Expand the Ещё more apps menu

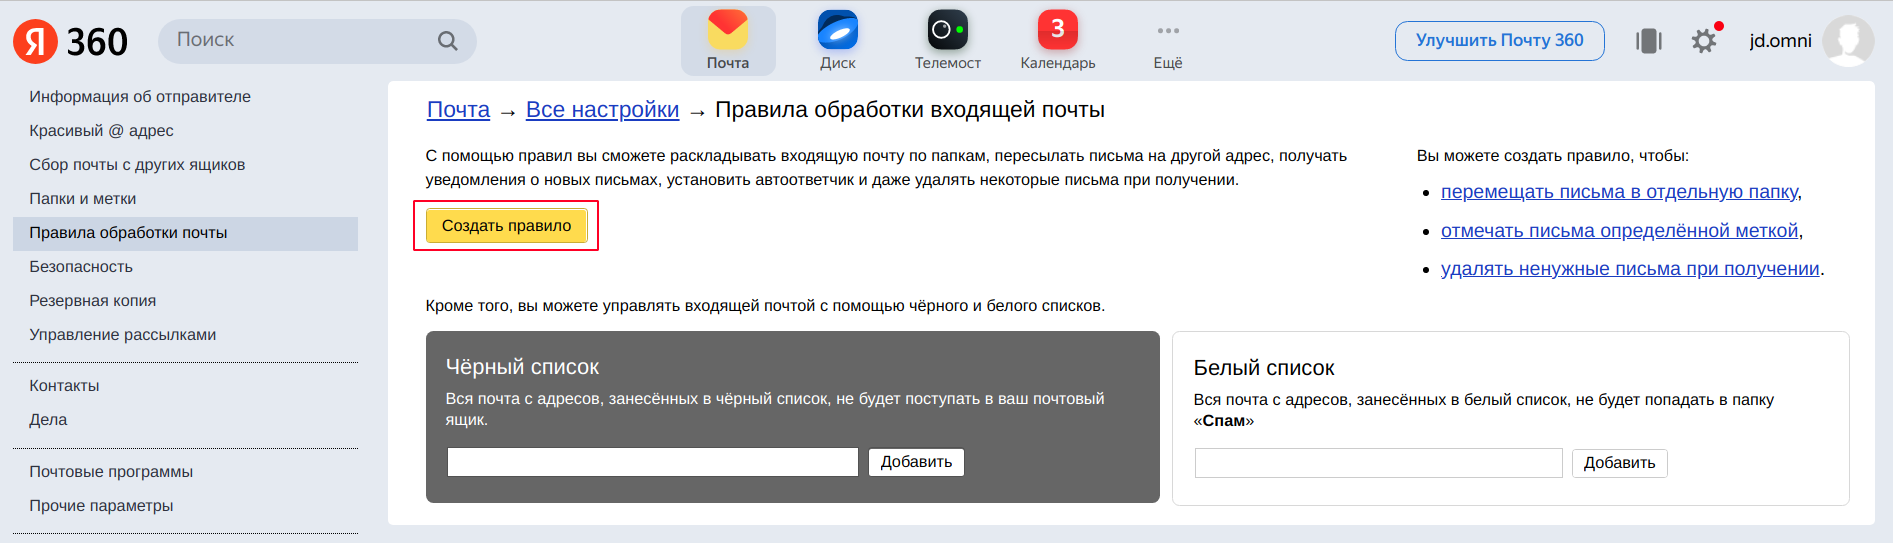1168,41
